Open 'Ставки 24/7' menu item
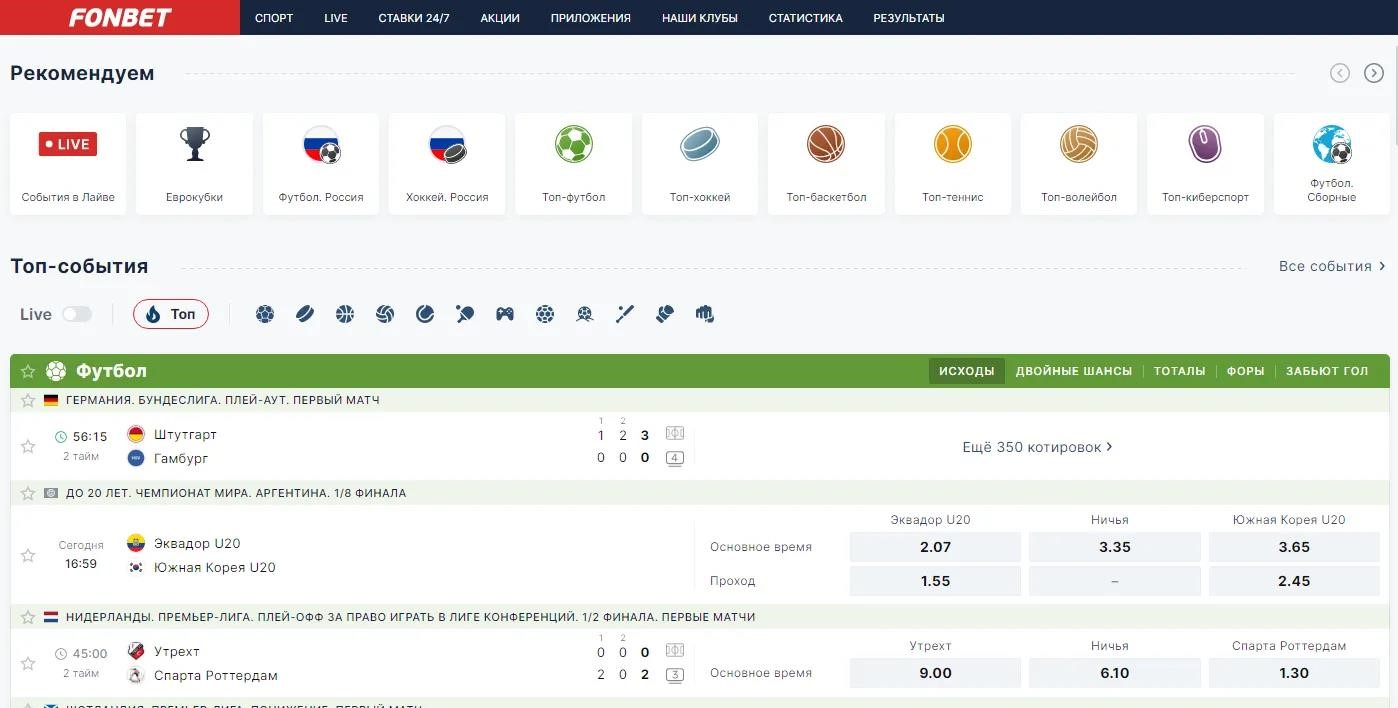The height and width of the screenshot is (708, 1398). [414, 18]
